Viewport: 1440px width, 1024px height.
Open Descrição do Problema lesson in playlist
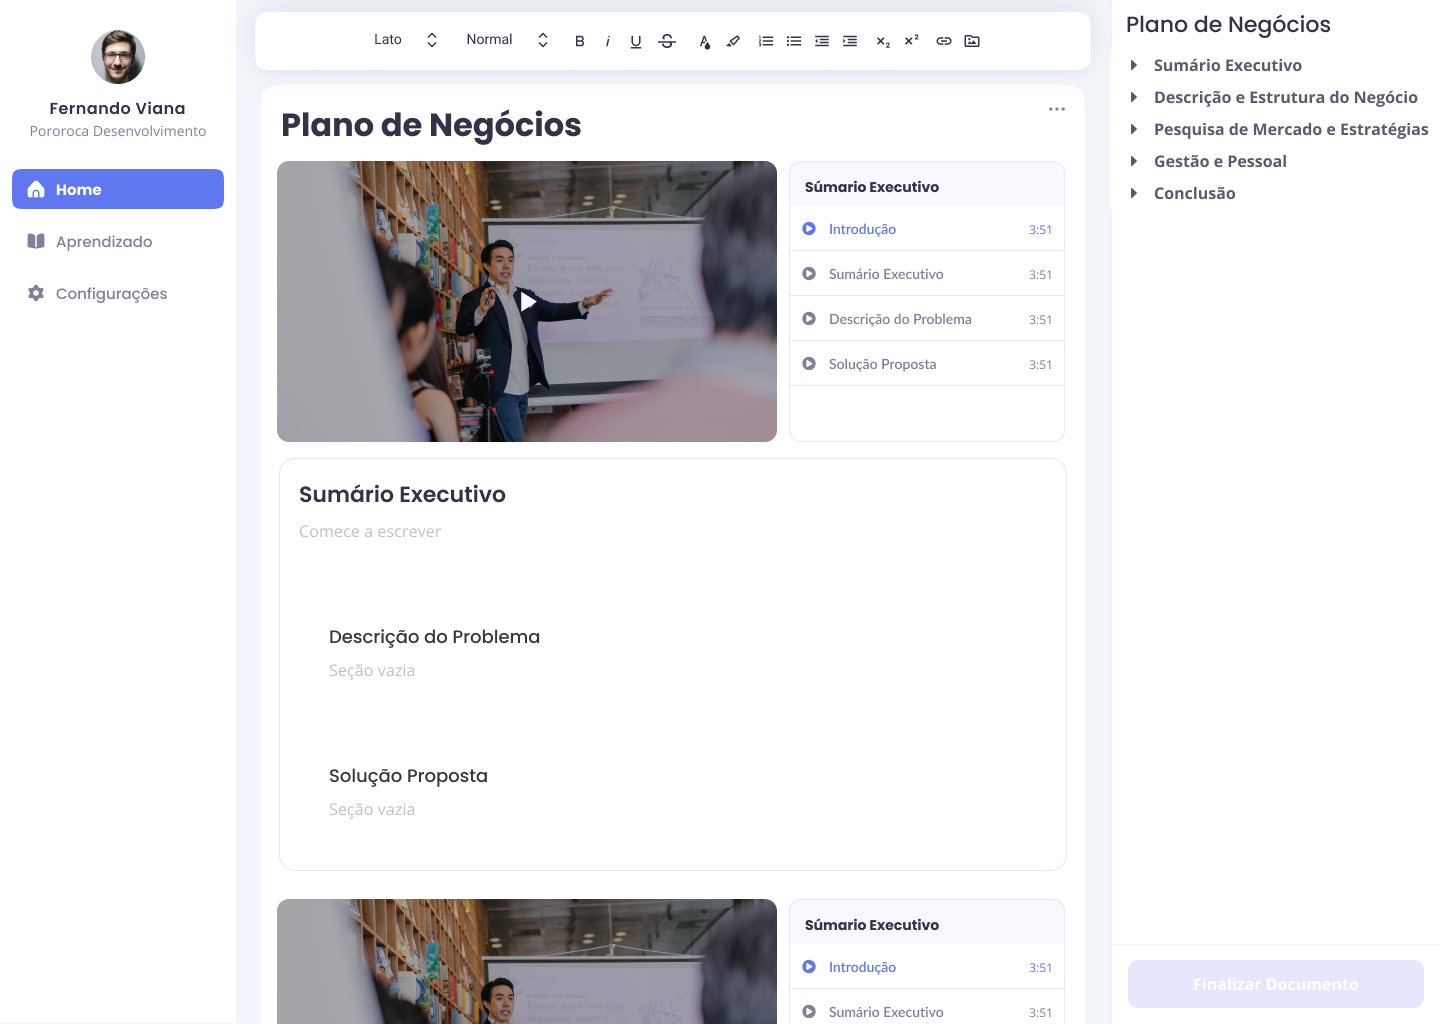(927, 319)
